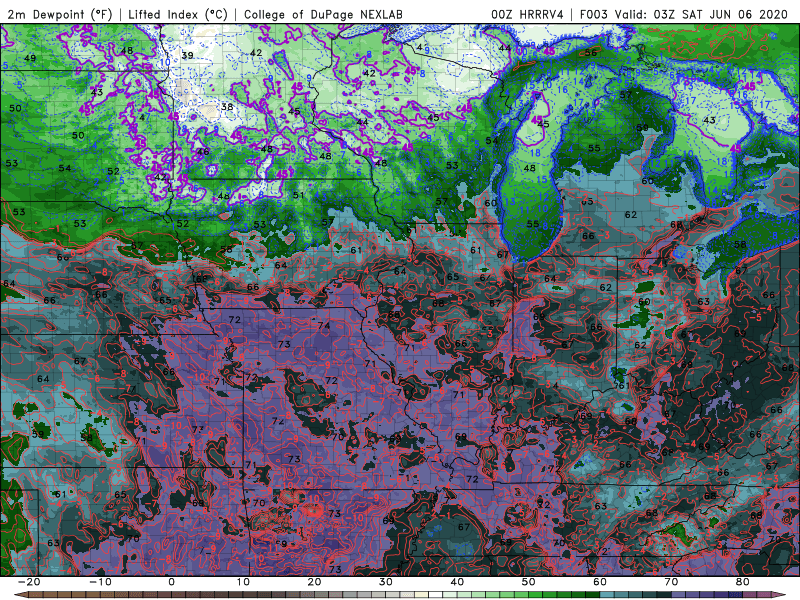This screenshot has height=600, width=800.
Task: Click the "51" dewpoint value on the map
Action: [298, 195]
